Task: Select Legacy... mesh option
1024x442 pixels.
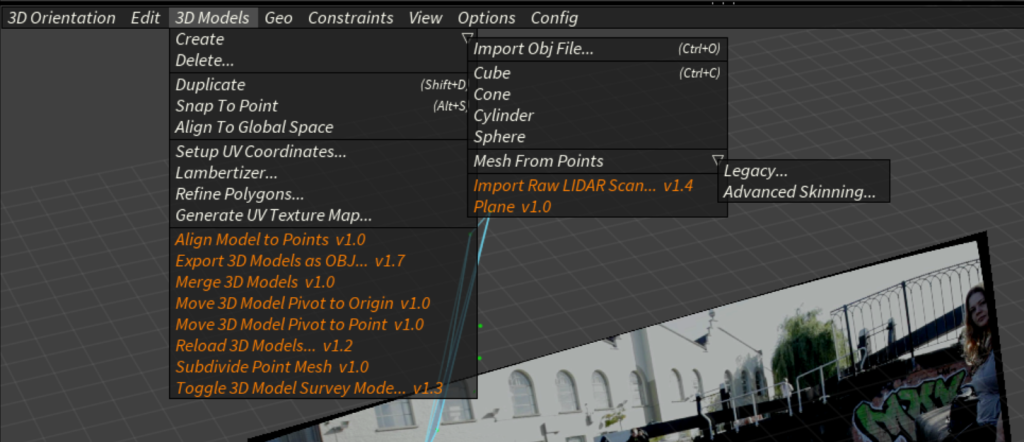Action: click(x=803, y=171)
